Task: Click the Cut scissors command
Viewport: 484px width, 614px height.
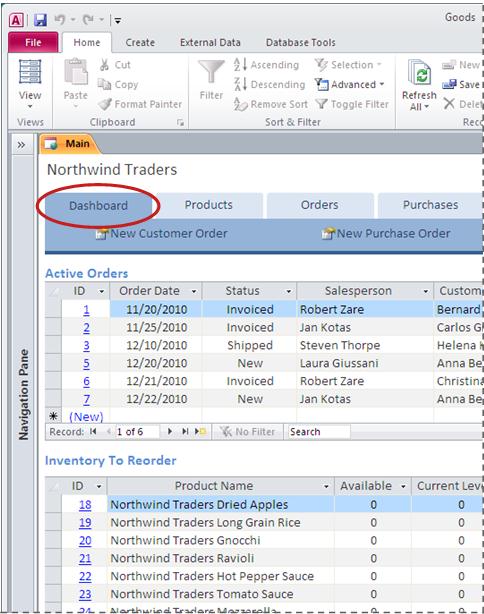Action: click(x=115, y=65)
